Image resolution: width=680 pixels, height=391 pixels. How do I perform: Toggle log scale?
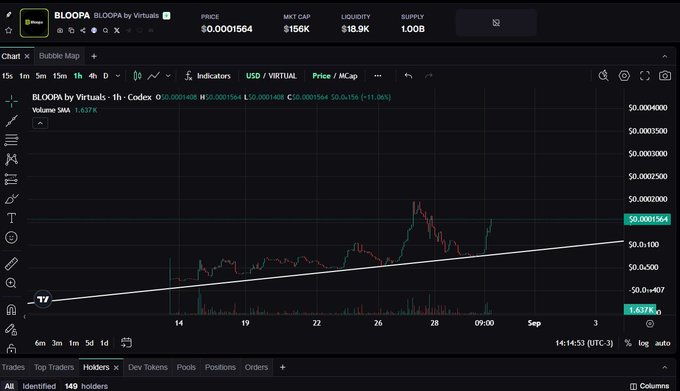pos(643,343)
